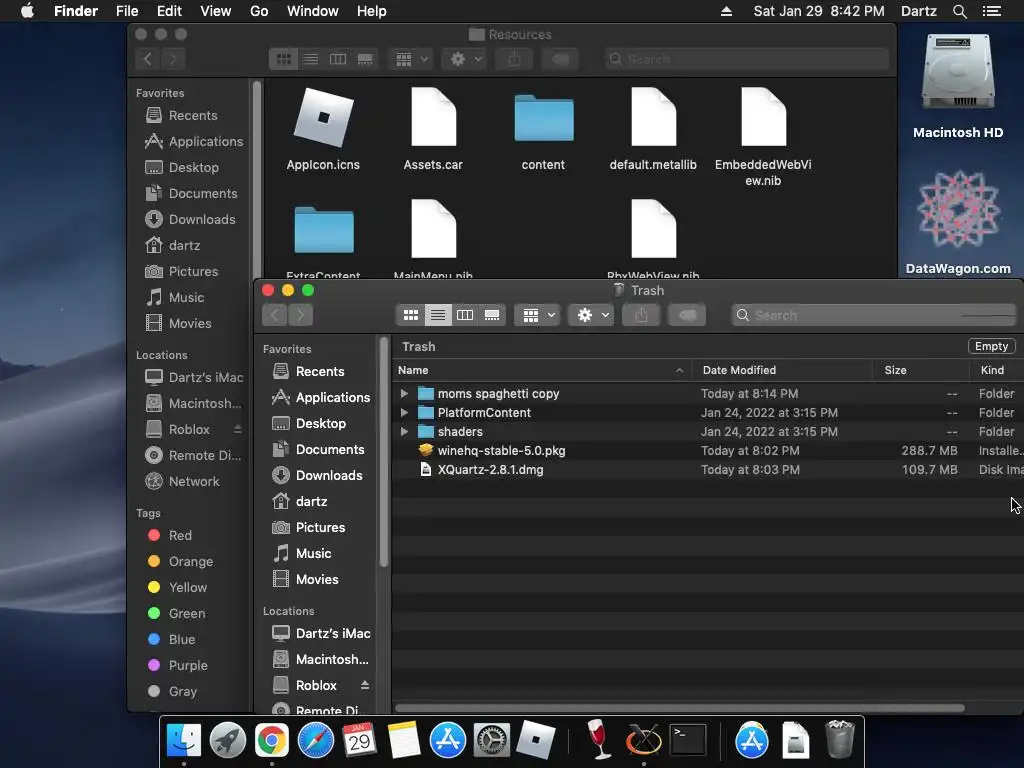This screenshot has height=768, width=1024.
Task: Sort by Size column header
Action: [921, 370]
